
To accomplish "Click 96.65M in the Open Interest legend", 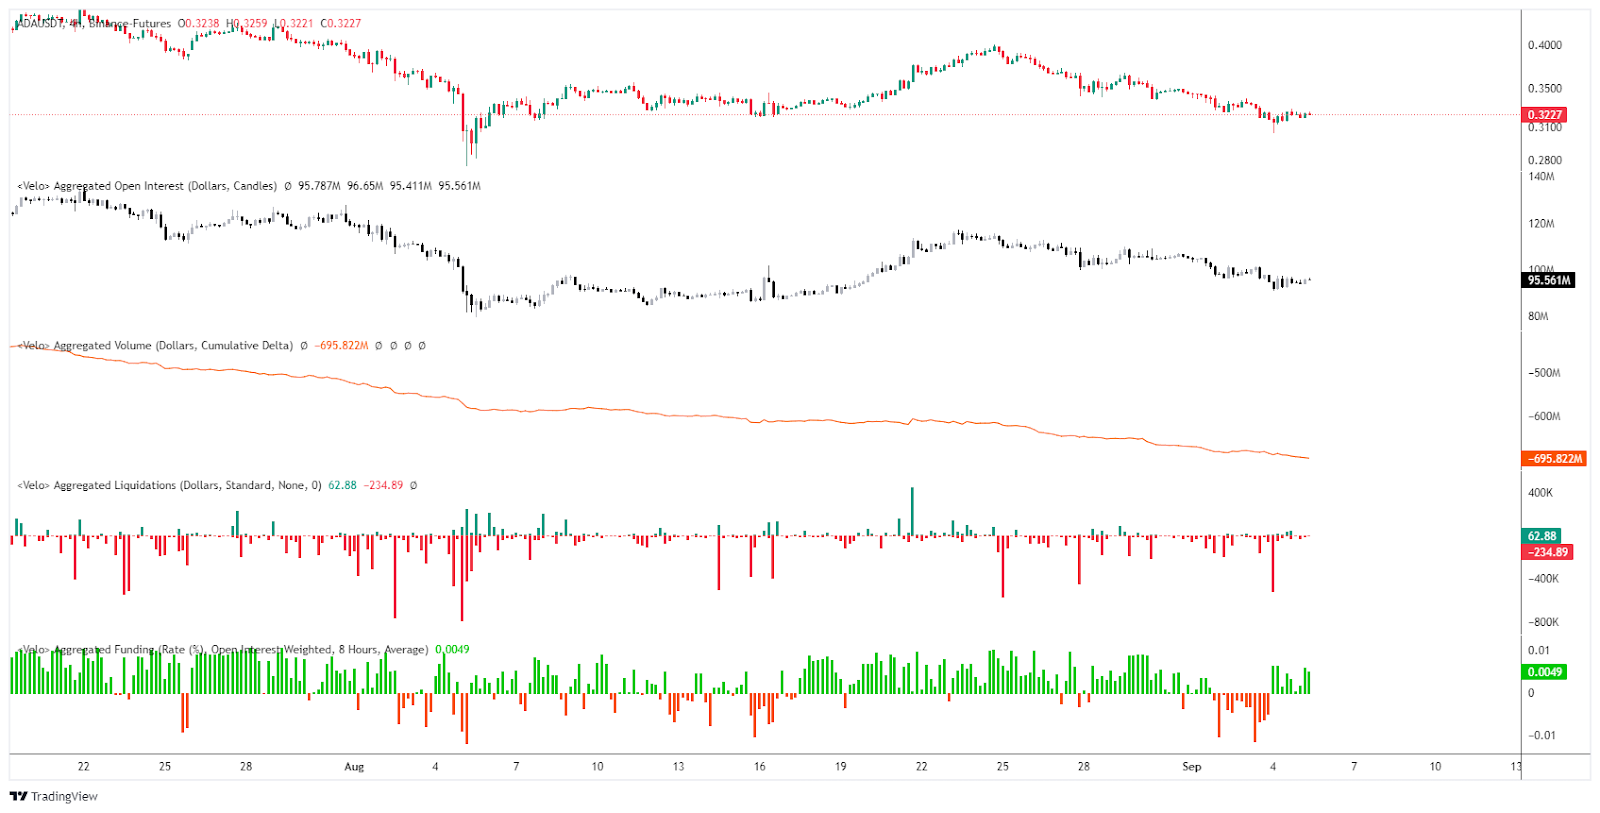I will click(x=365, y=186).
